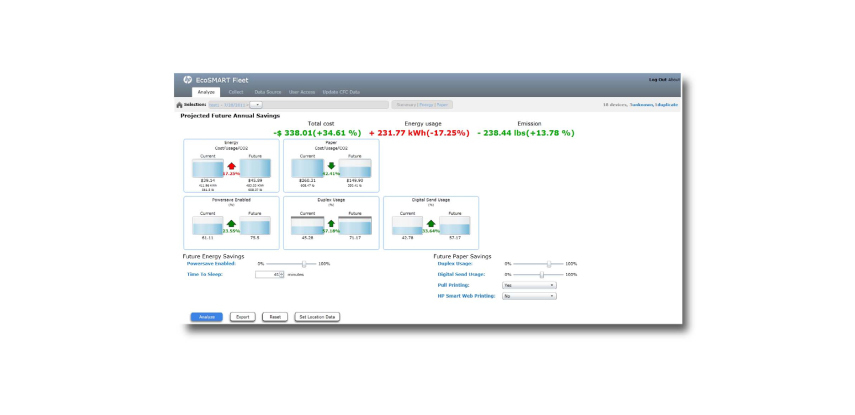Click green down arrow in Paper panel

click(x=330, y=168)
